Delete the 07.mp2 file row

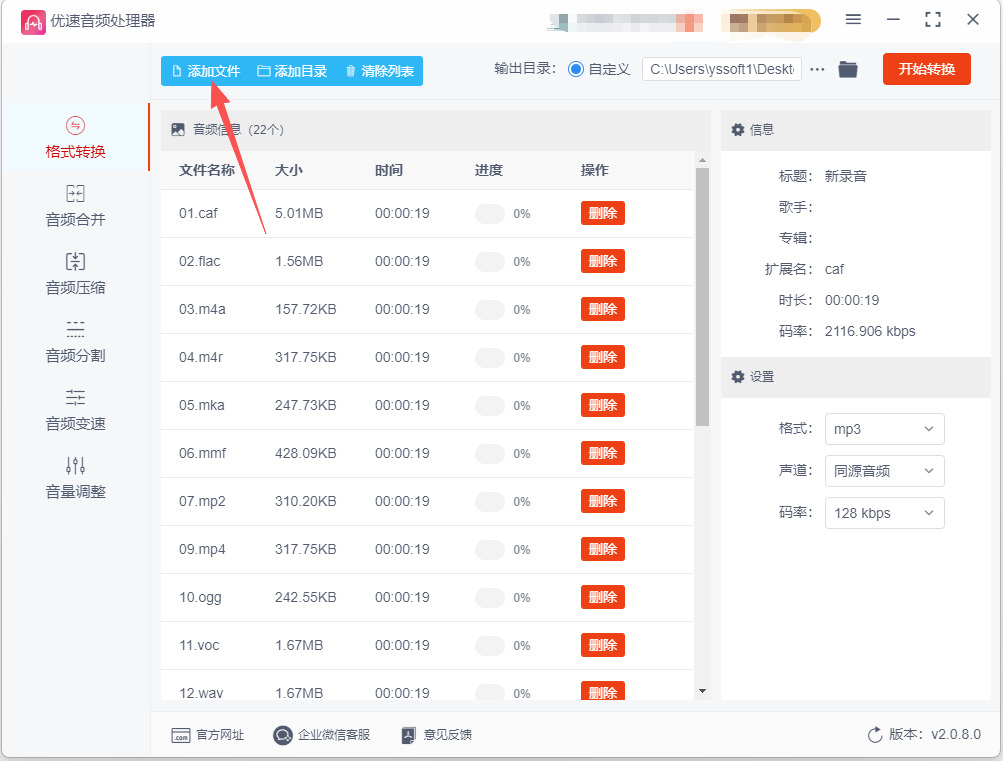(x=603, y=501)
